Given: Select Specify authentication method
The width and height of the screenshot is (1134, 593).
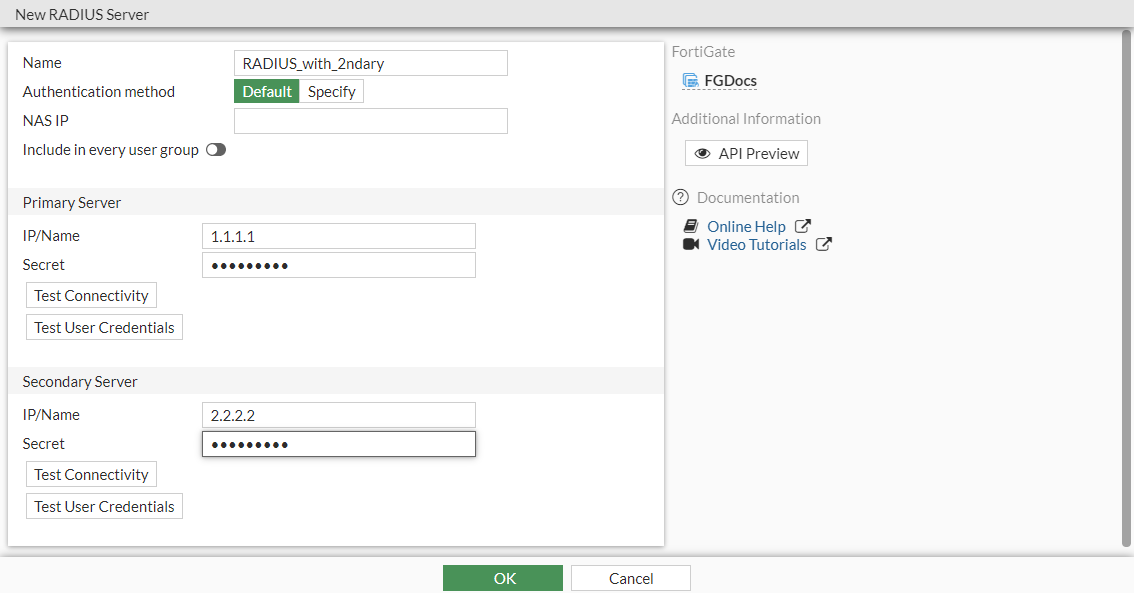Looking at the screenshot, I should coord(331,92).
